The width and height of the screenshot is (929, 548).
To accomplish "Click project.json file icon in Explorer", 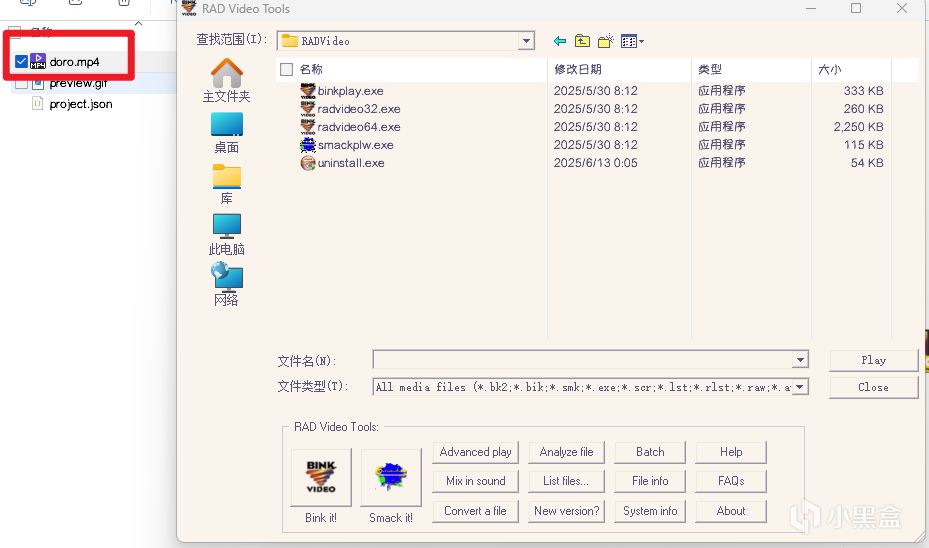I will 37,104.
